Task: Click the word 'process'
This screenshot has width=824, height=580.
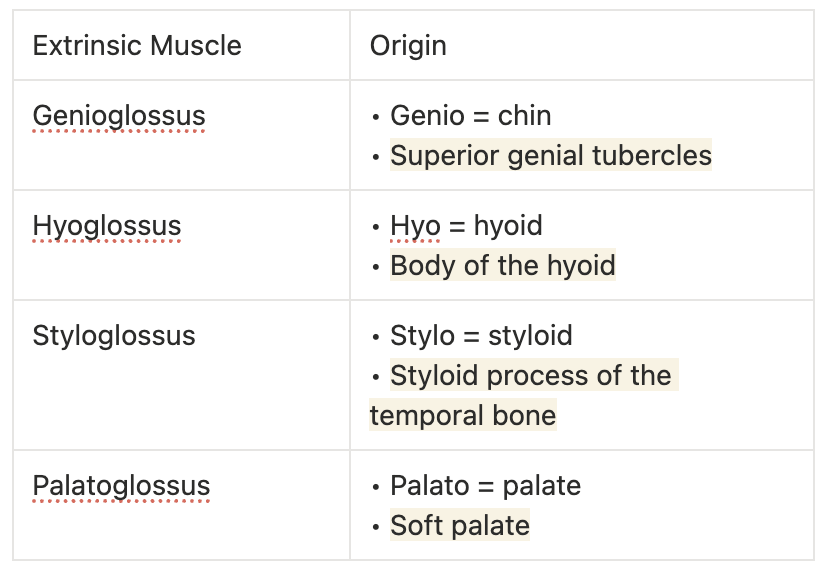Action: pos(553,376)
